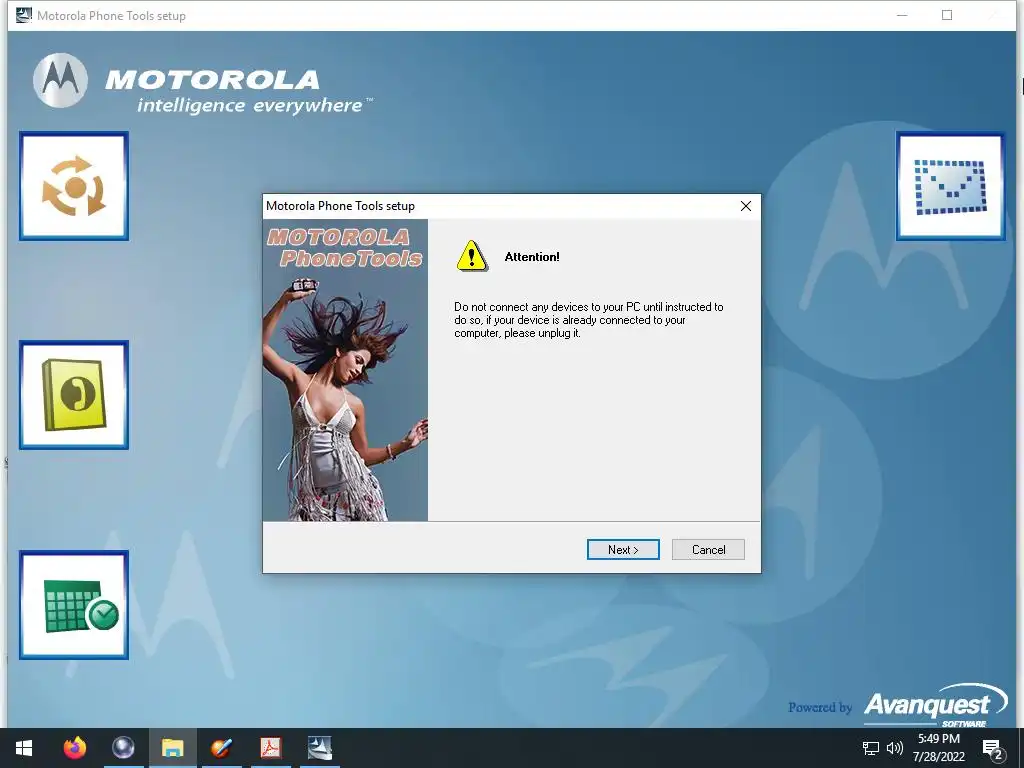Open the Windows Start menu

coord(24,748)
